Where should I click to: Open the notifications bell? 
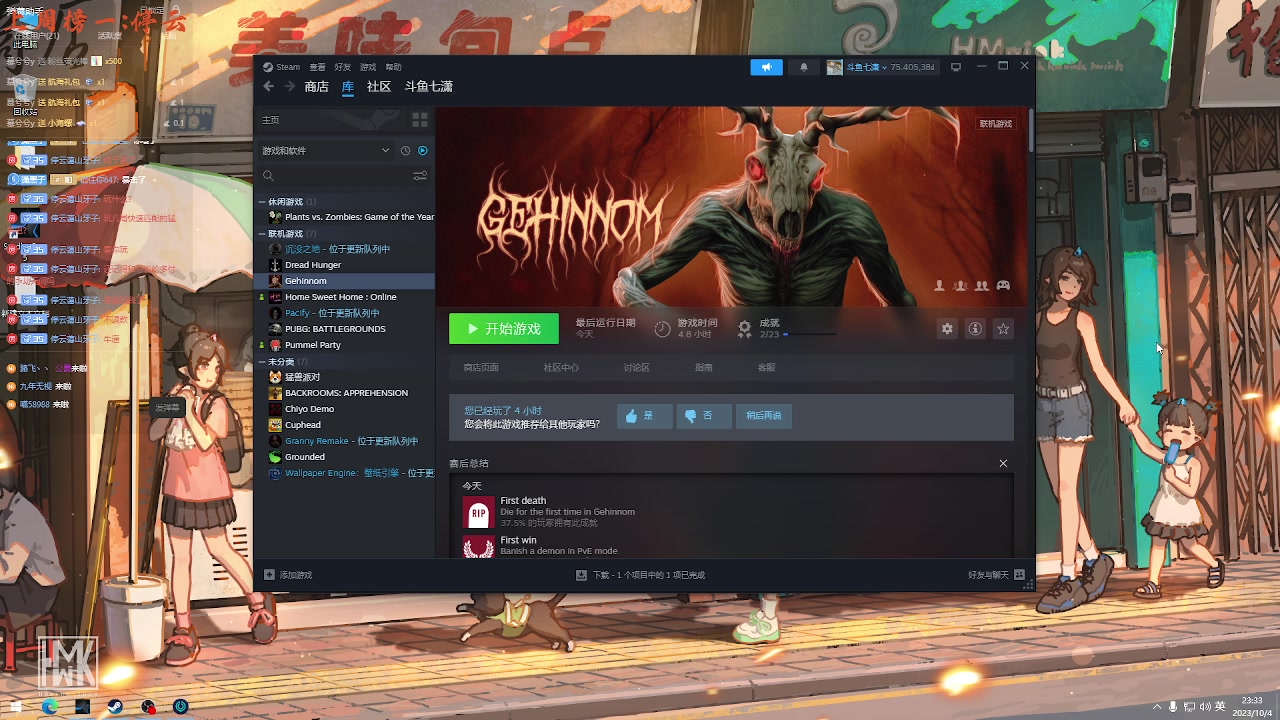pyautogui.click(x=803, y=67)
